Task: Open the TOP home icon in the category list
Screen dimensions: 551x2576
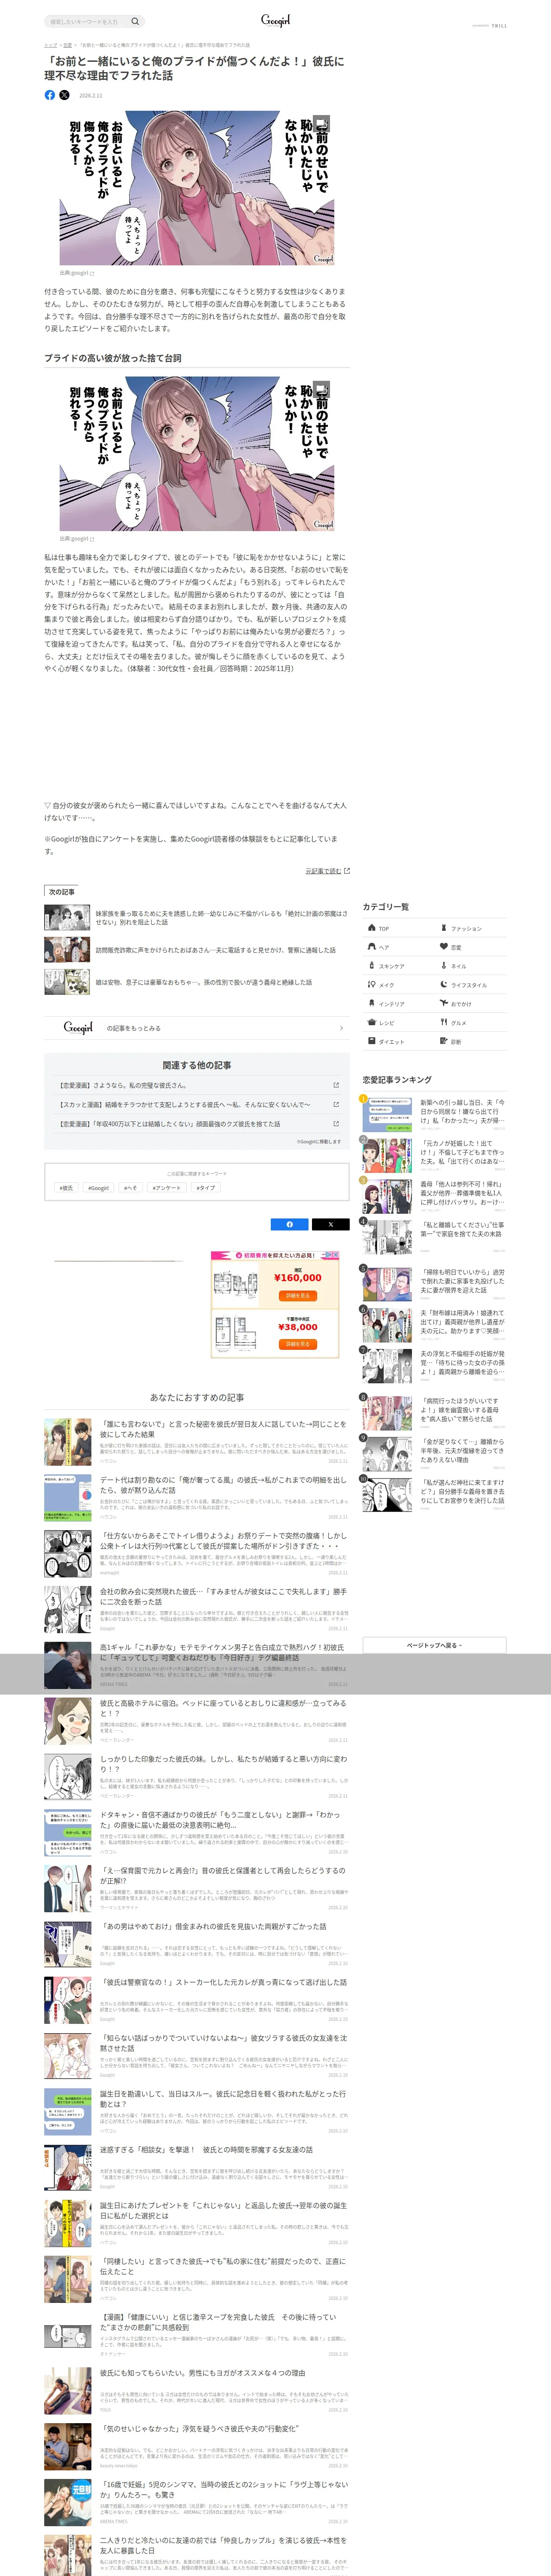Action: (371, 928)
